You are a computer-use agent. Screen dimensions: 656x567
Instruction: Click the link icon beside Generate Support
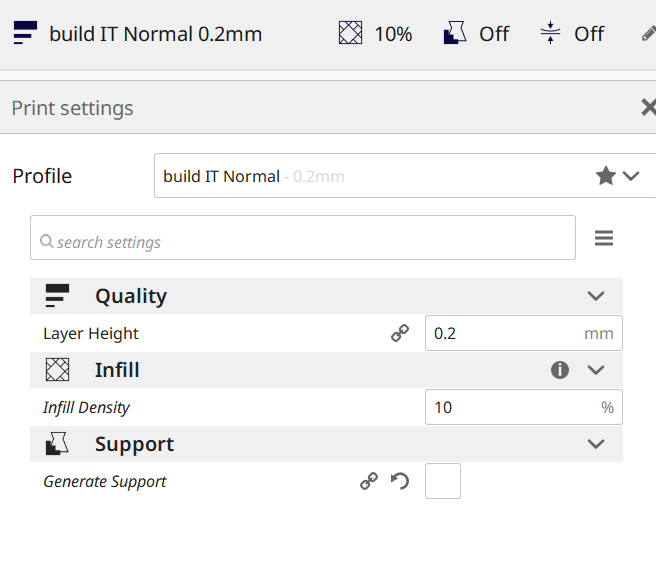point(369,482)
